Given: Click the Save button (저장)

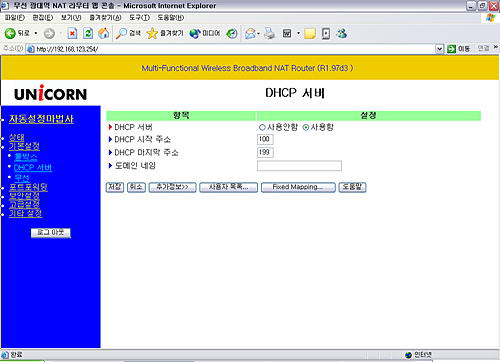Looking at the screenshot, I should click(x=115, y=187).
